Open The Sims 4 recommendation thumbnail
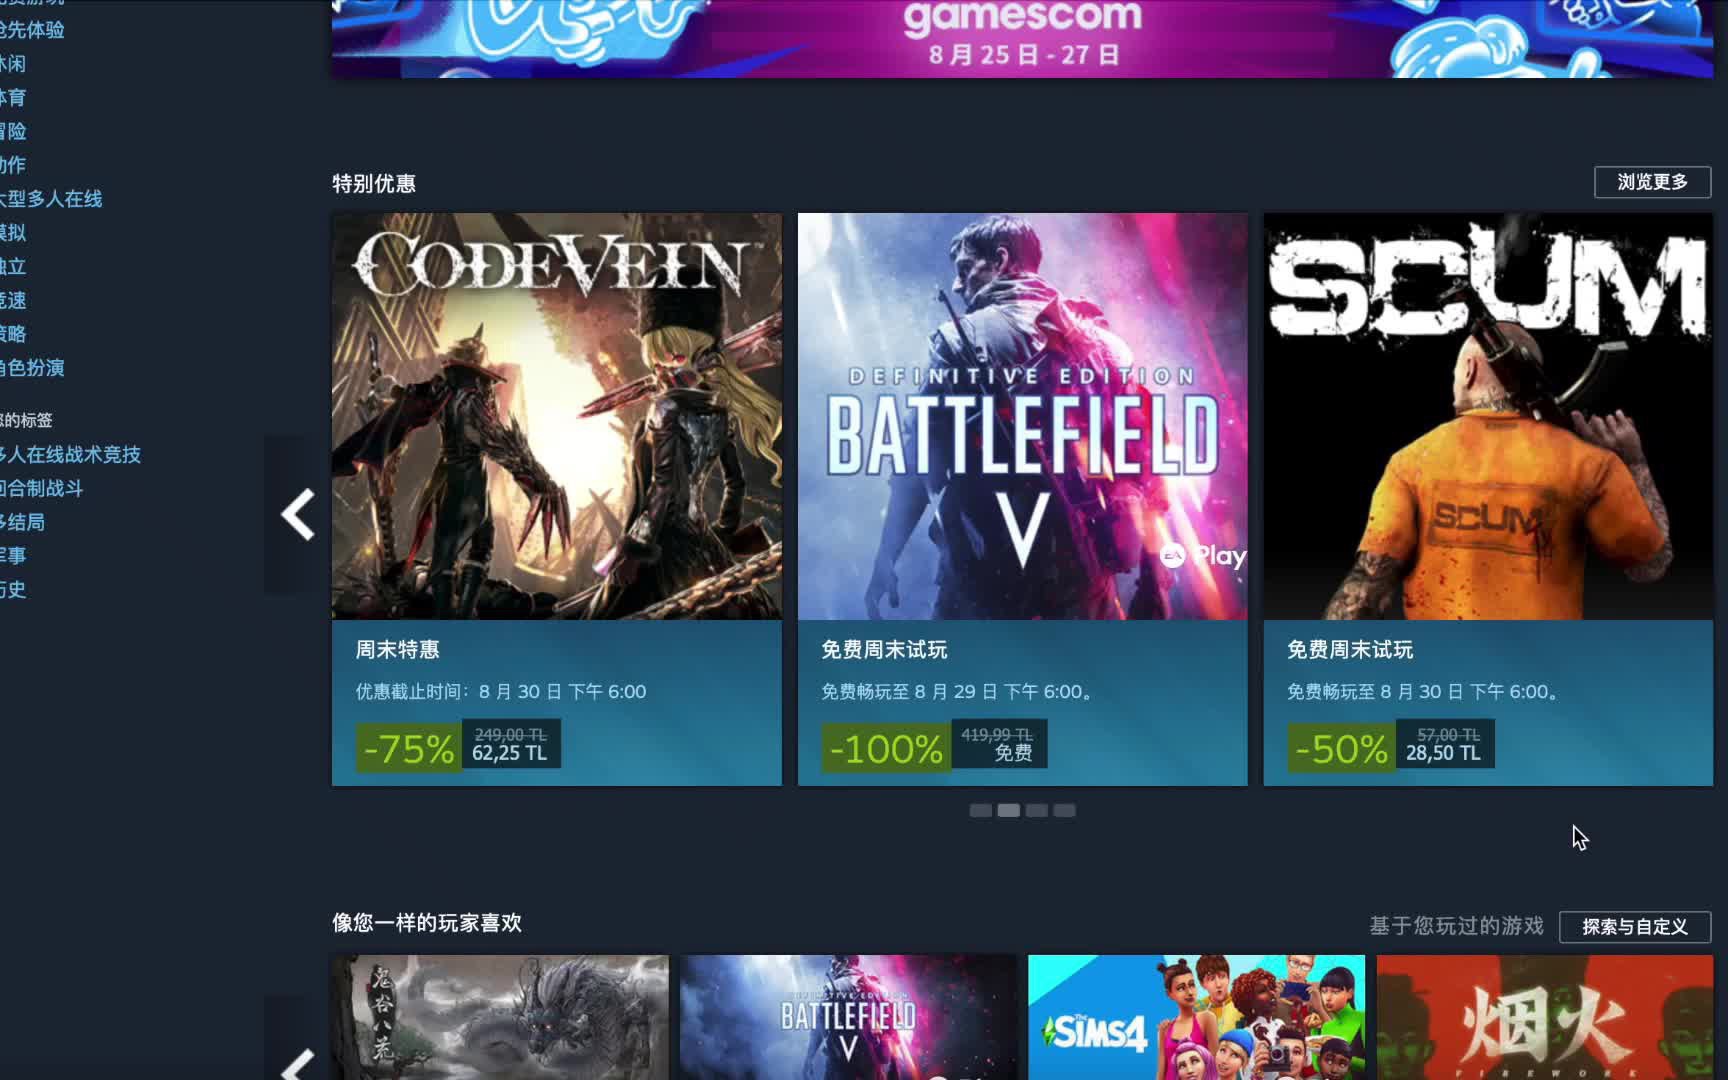The image size is (1728, 1080). (1196, 1017)
